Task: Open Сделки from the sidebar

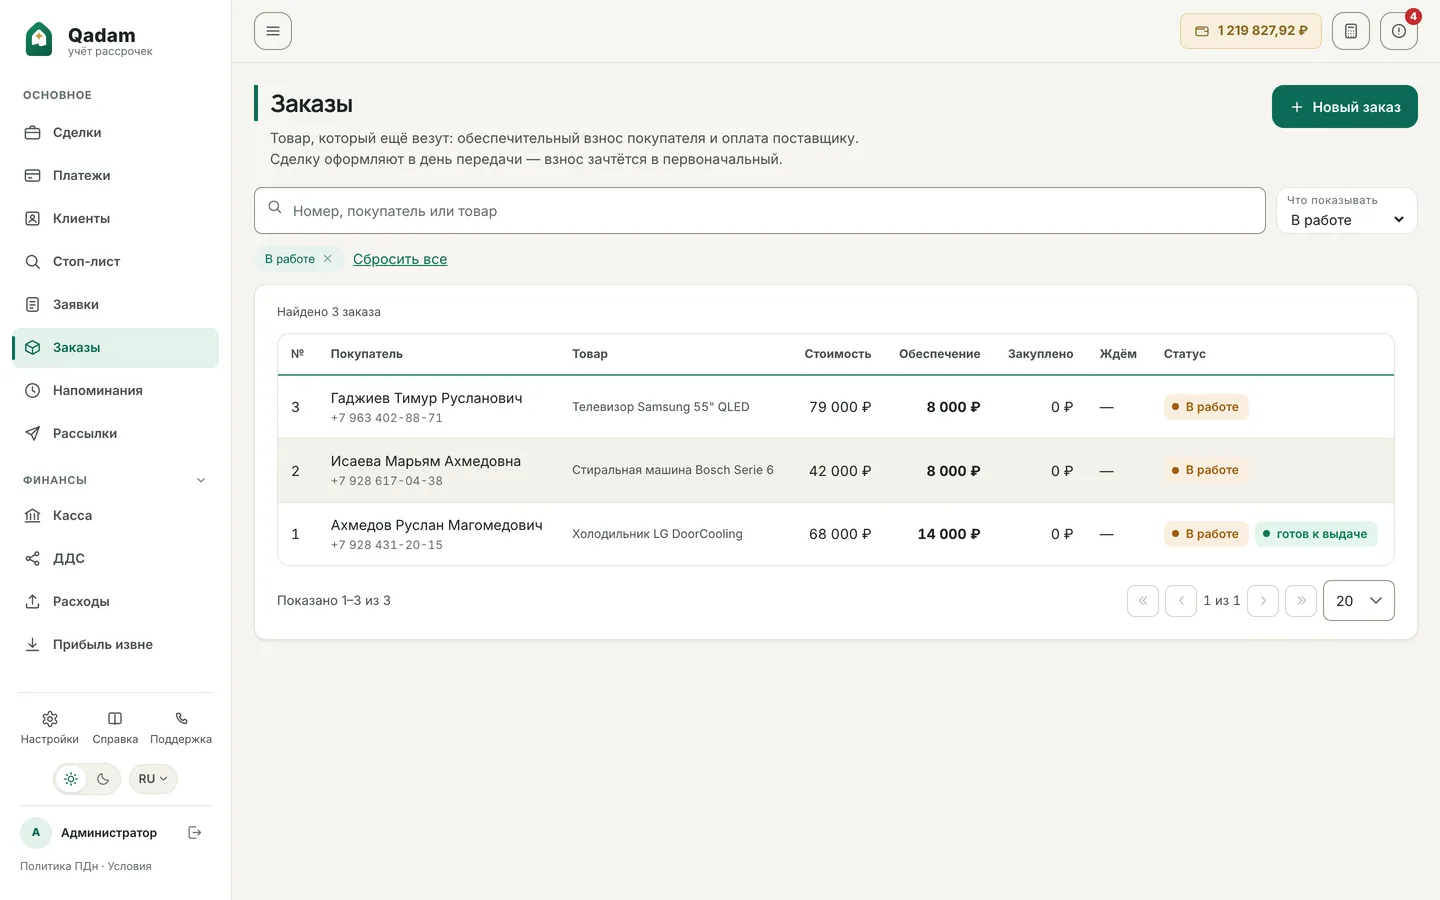Action: 115,133
